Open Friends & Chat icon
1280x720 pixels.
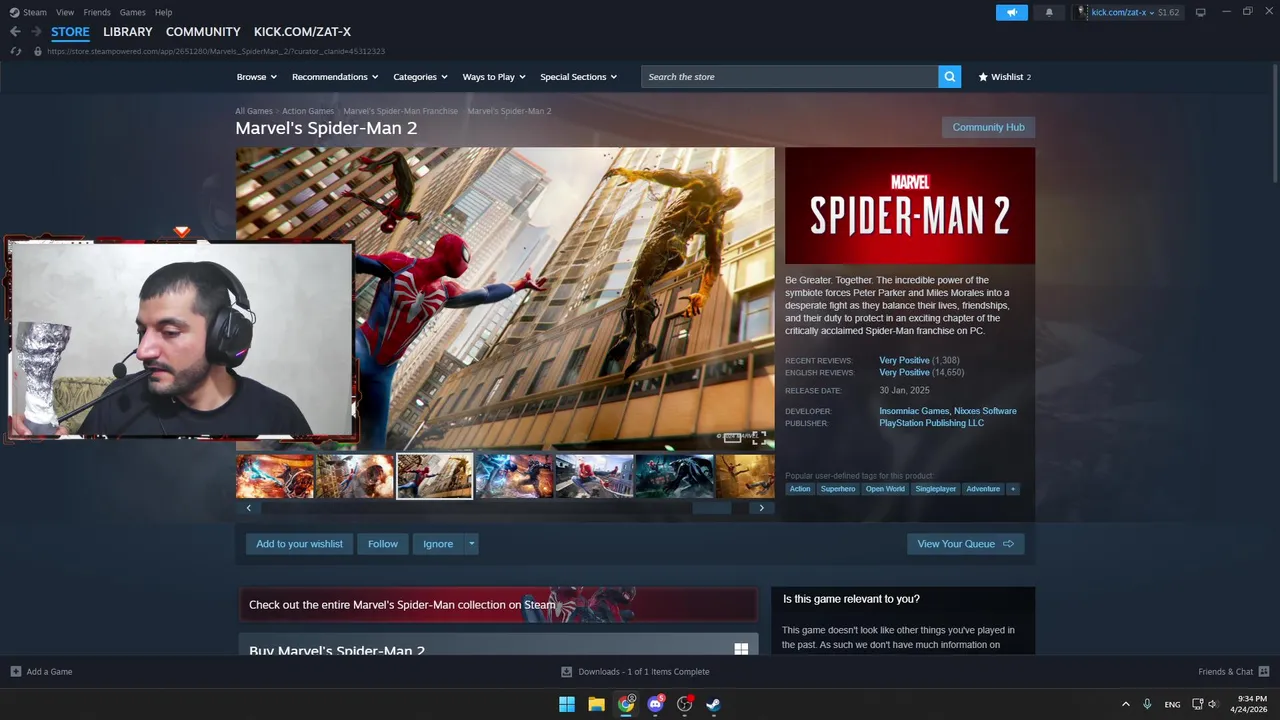(x=1264, y=672)
